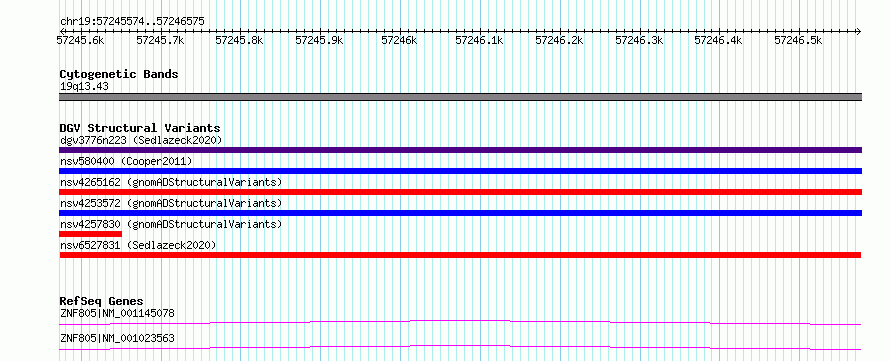Viewport: 890px width, 361px height.
Task: Open variant label nsv6527831 (Sedlazeck2020)
Action: 138,245
